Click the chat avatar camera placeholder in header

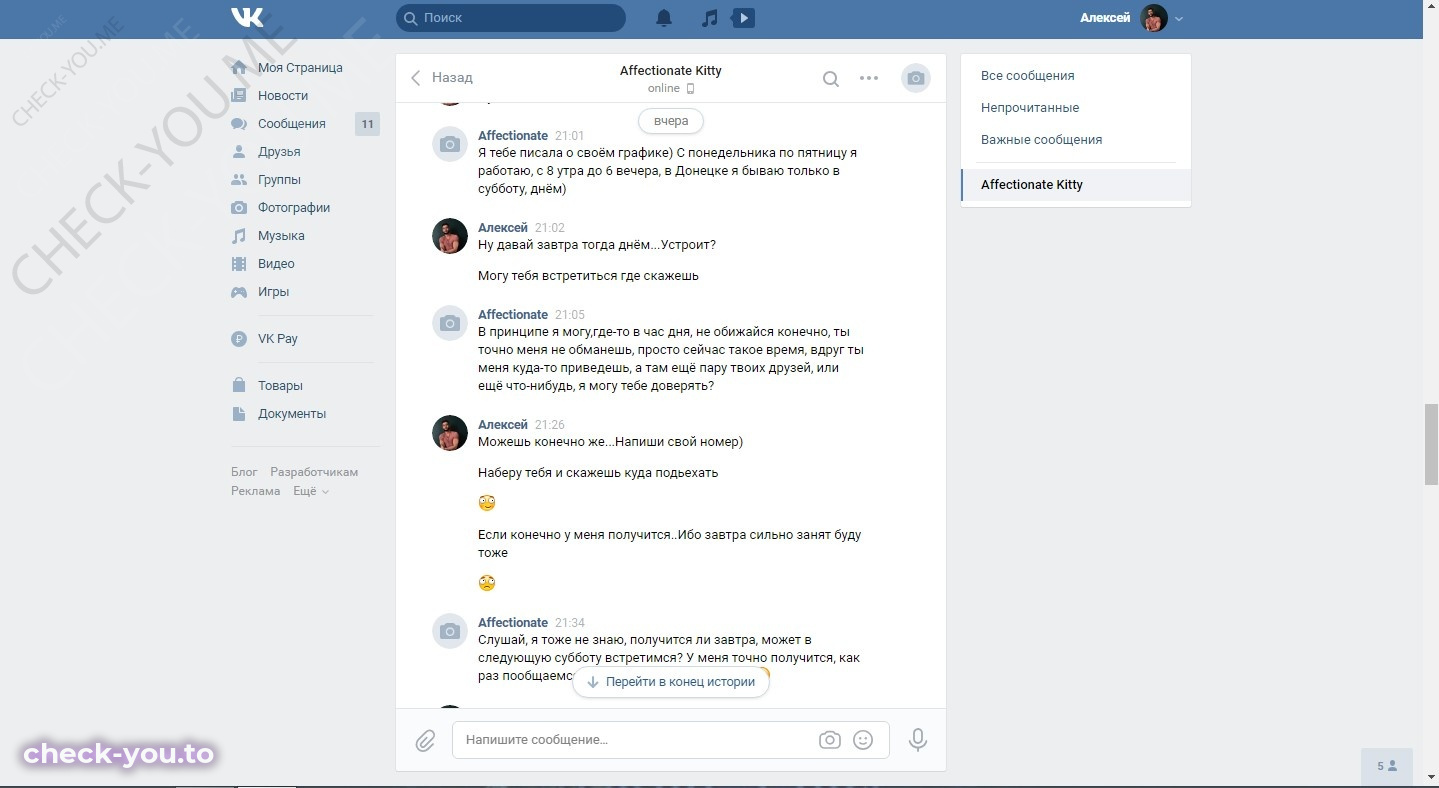point(916,78)
